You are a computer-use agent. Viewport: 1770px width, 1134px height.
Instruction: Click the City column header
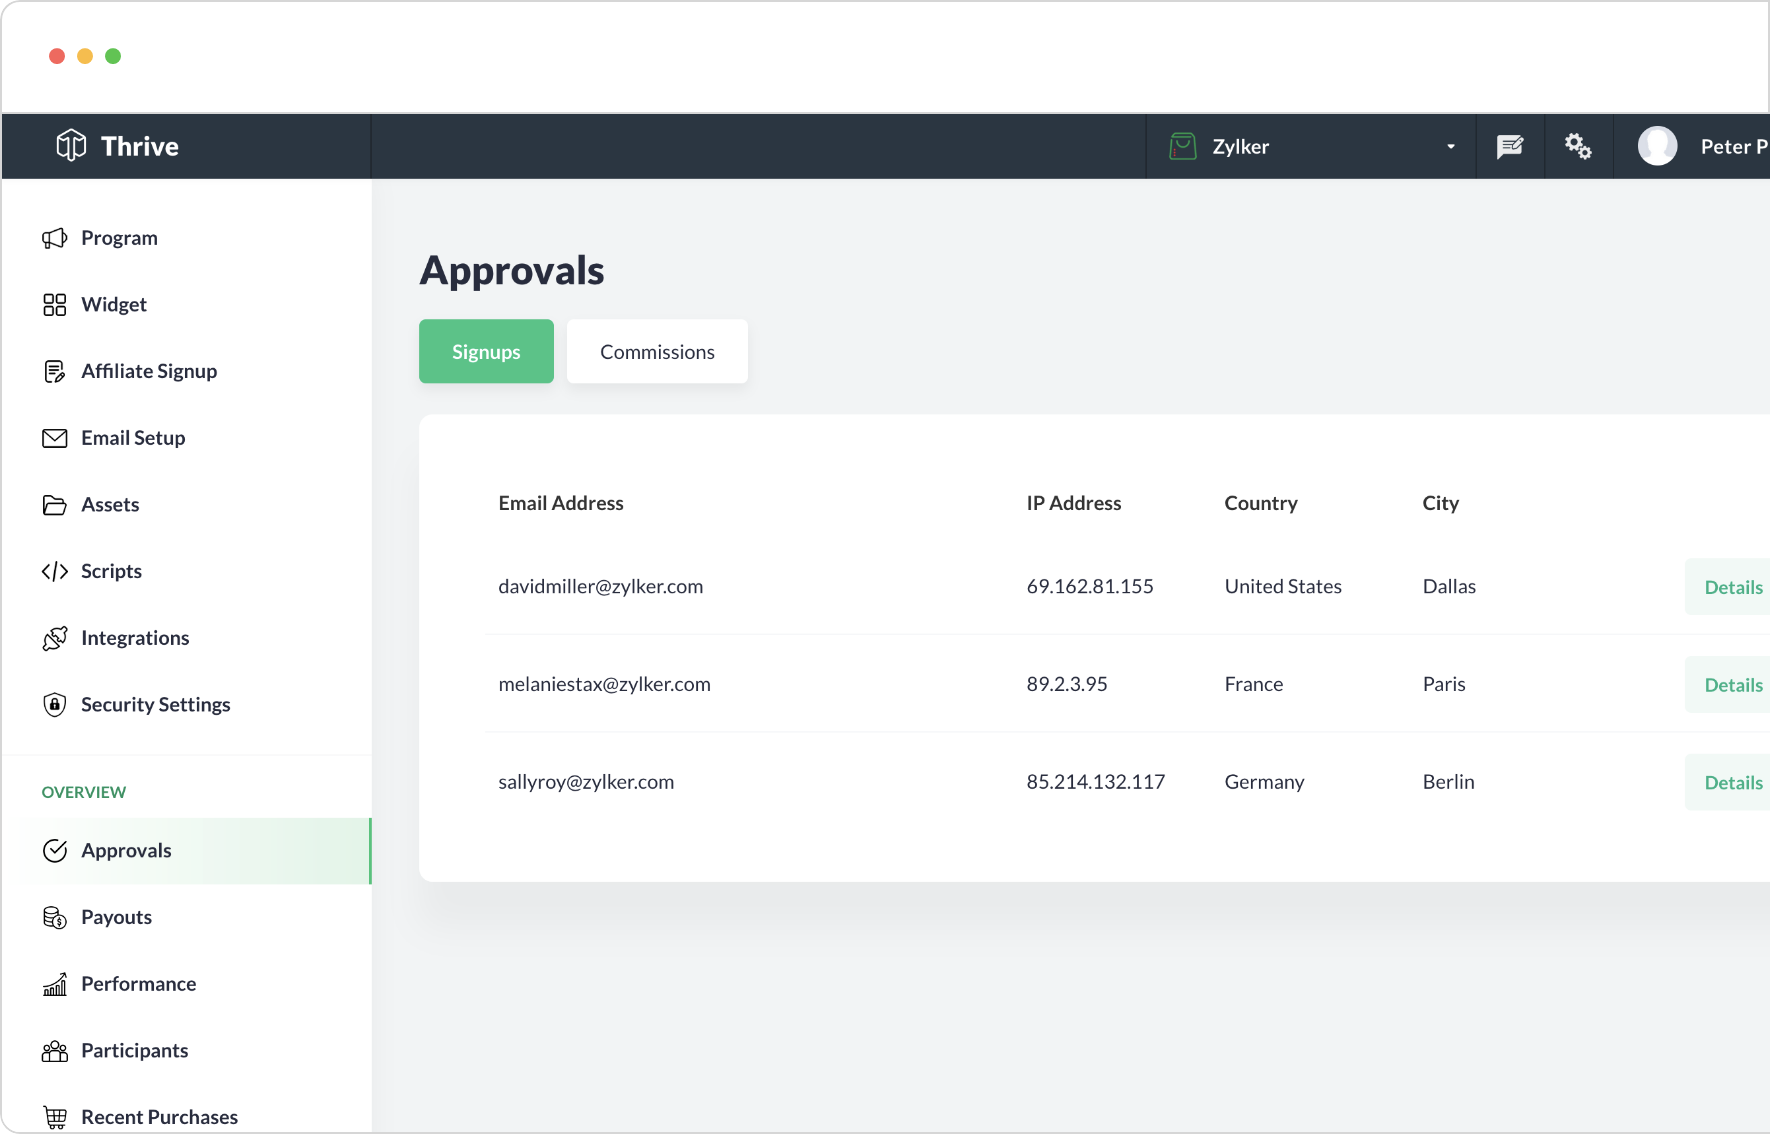(1441, 504)
